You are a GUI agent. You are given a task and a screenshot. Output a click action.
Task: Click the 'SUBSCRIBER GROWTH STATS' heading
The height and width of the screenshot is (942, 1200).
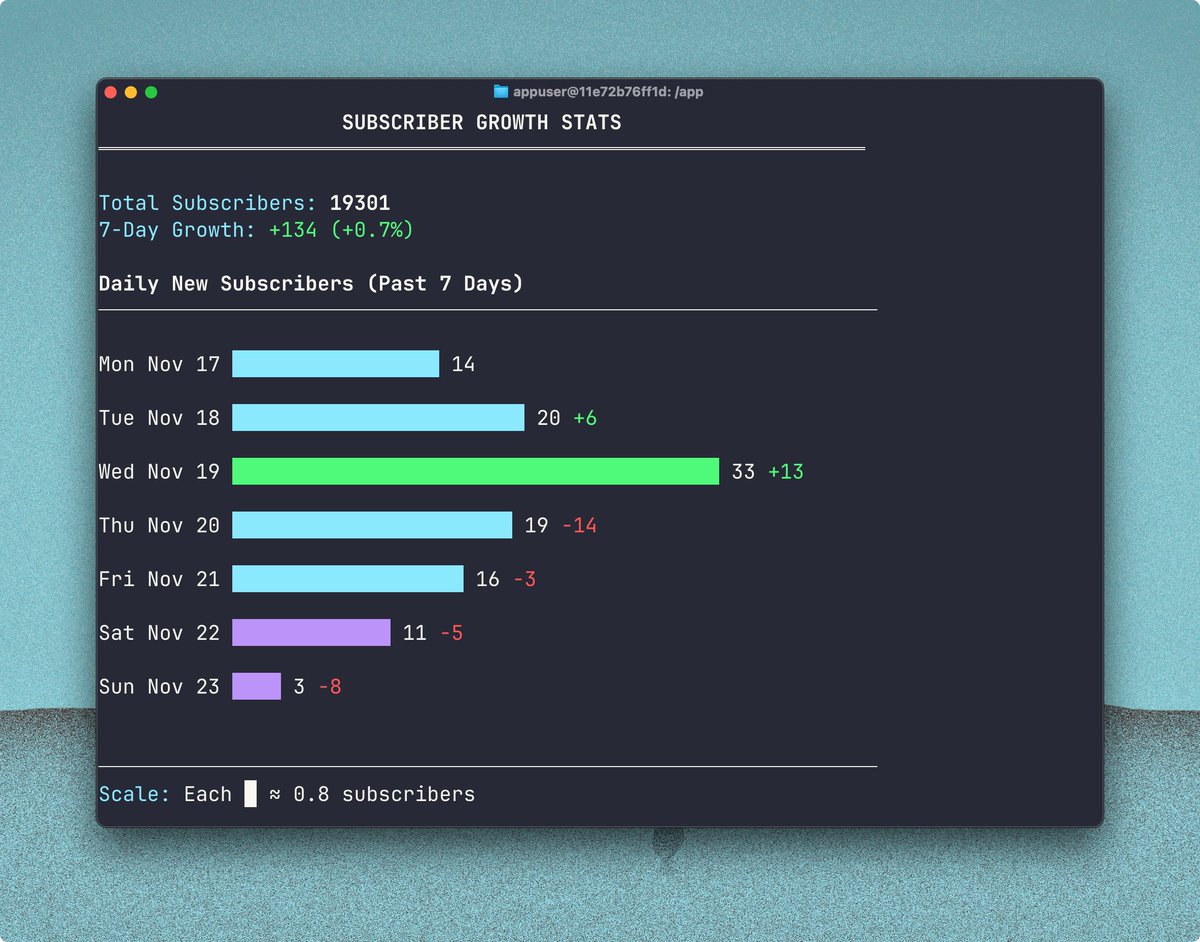[x=482, y=122]
